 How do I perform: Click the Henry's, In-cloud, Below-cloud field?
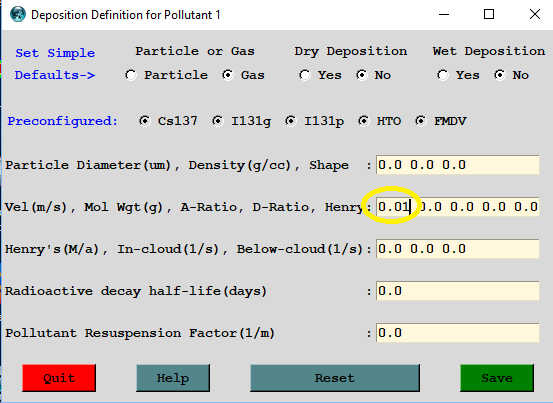457,249
